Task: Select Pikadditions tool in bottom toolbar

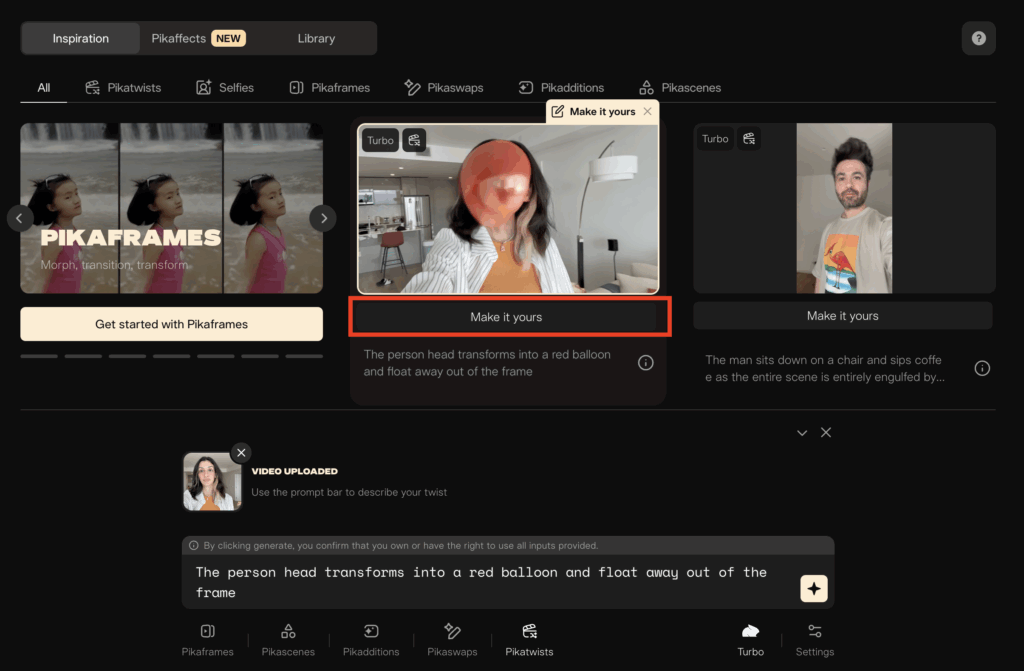Action: coord(371,639)
